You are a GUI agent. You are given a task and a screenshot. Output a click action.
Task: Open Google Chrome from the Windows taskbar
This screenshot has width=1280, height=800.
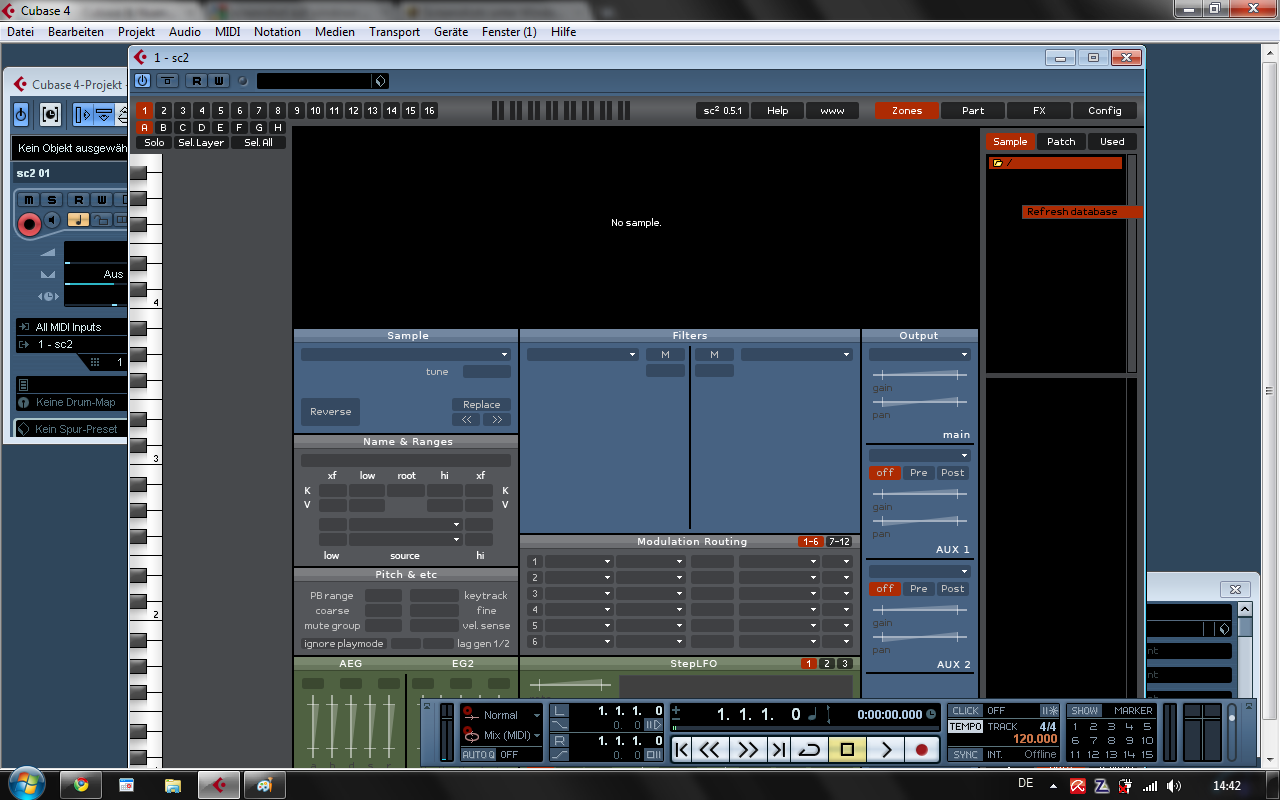pyautogui.click(x=81, y=785)
